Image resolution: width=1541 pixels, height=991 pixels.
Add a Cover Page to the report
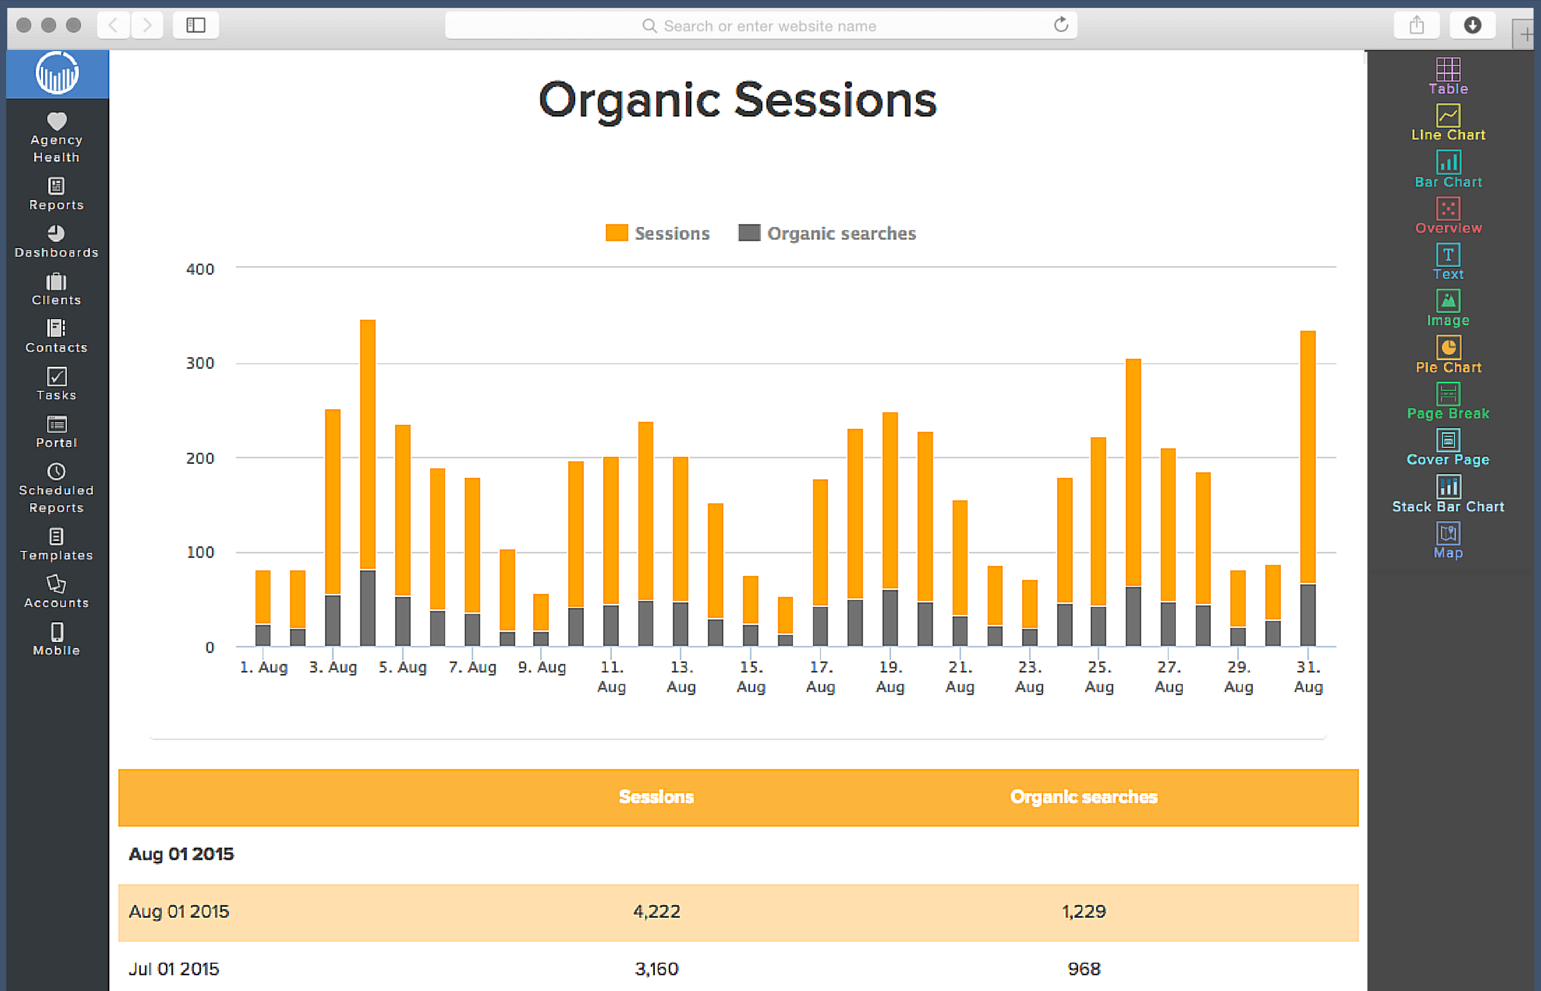pyautogui.click(x=1448, y=446)
